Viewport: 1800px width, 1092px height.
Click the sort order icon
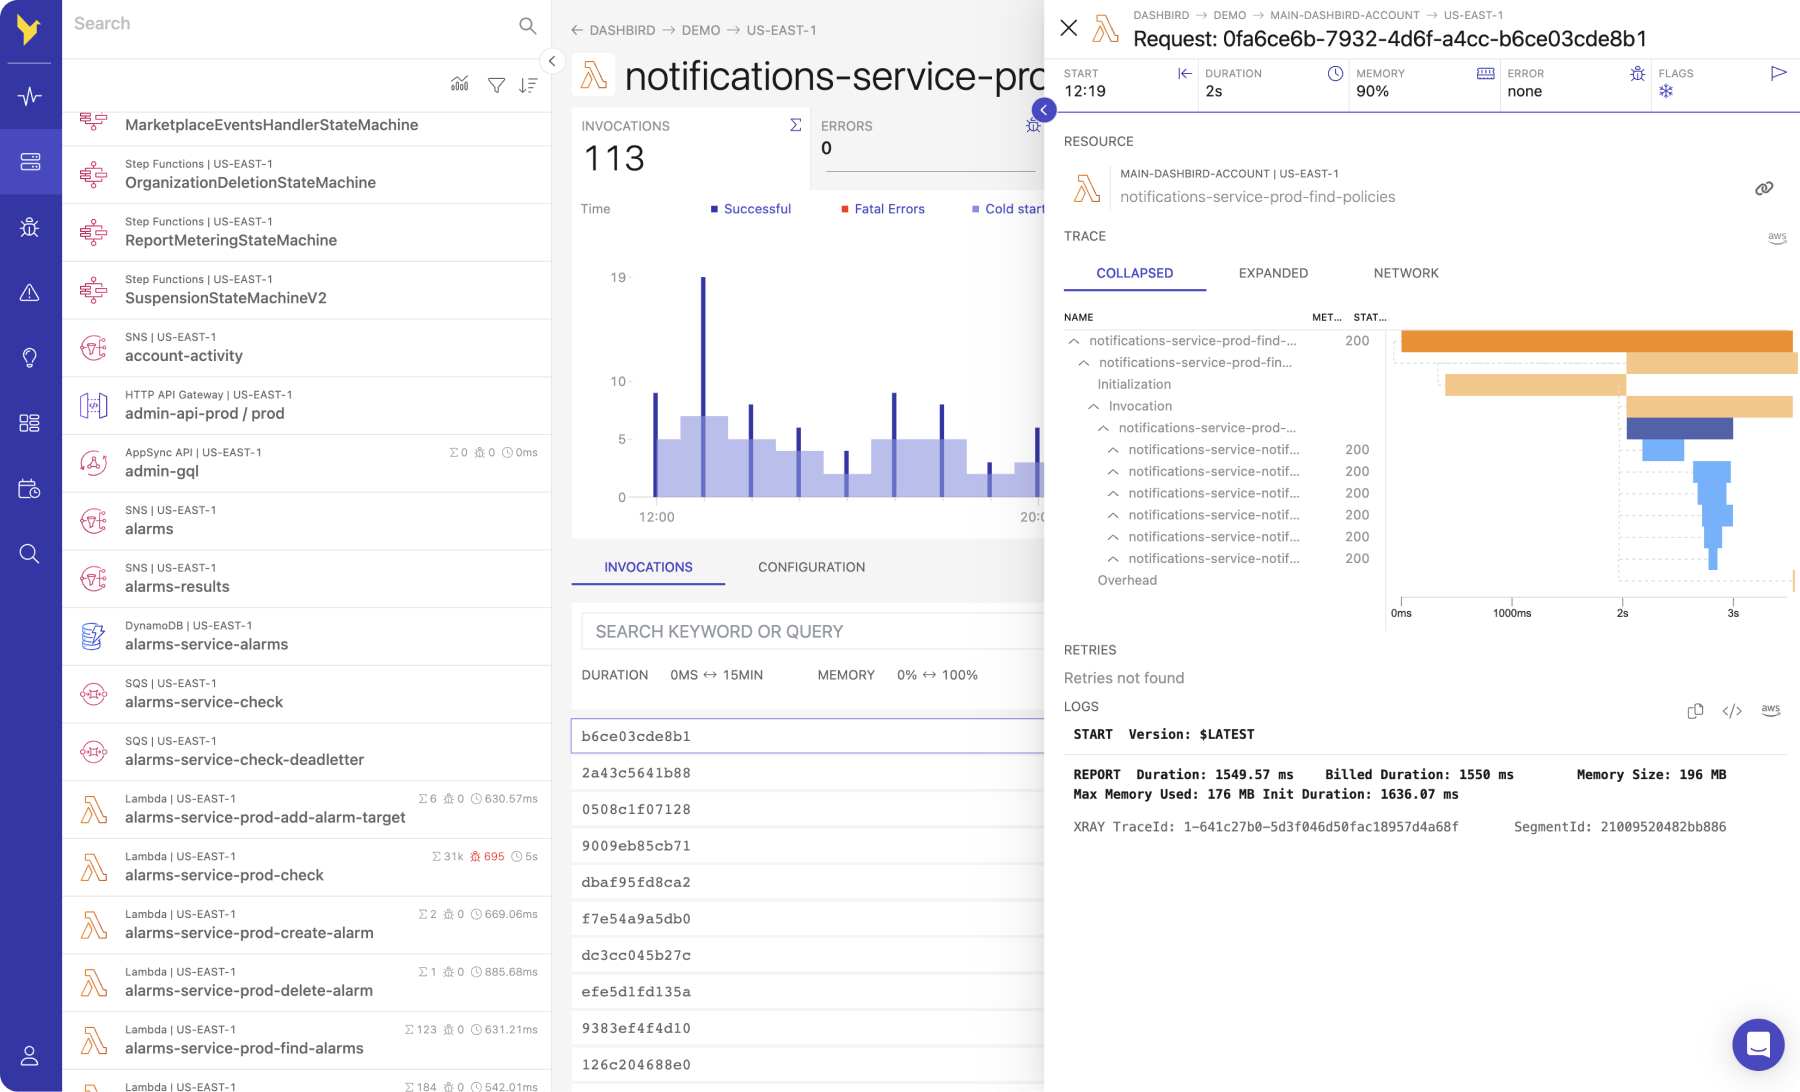pyautogui.click(x=528, y=86)
